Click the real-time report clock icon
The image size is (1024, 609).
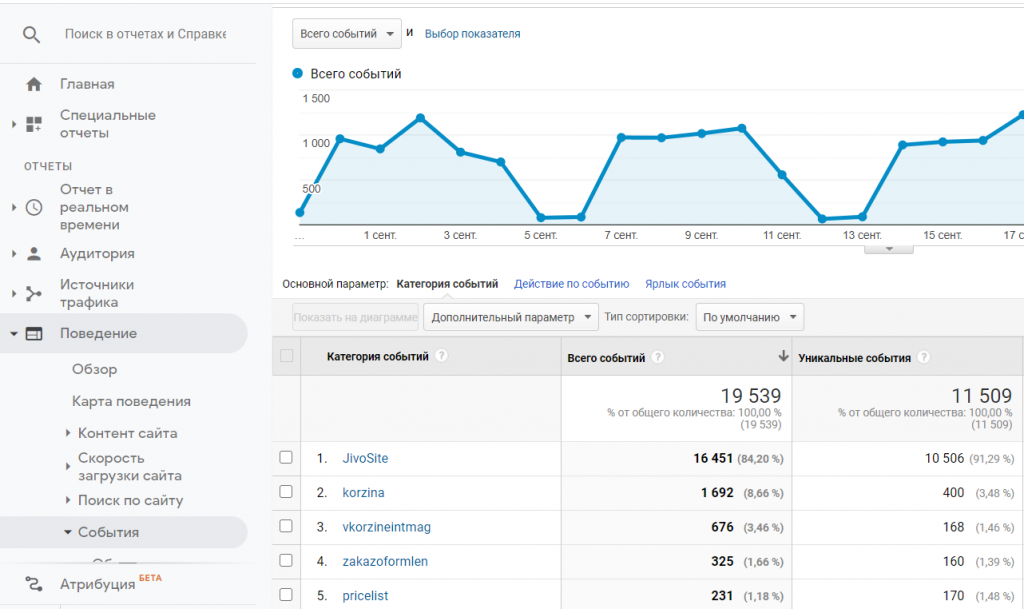[34, 208]
